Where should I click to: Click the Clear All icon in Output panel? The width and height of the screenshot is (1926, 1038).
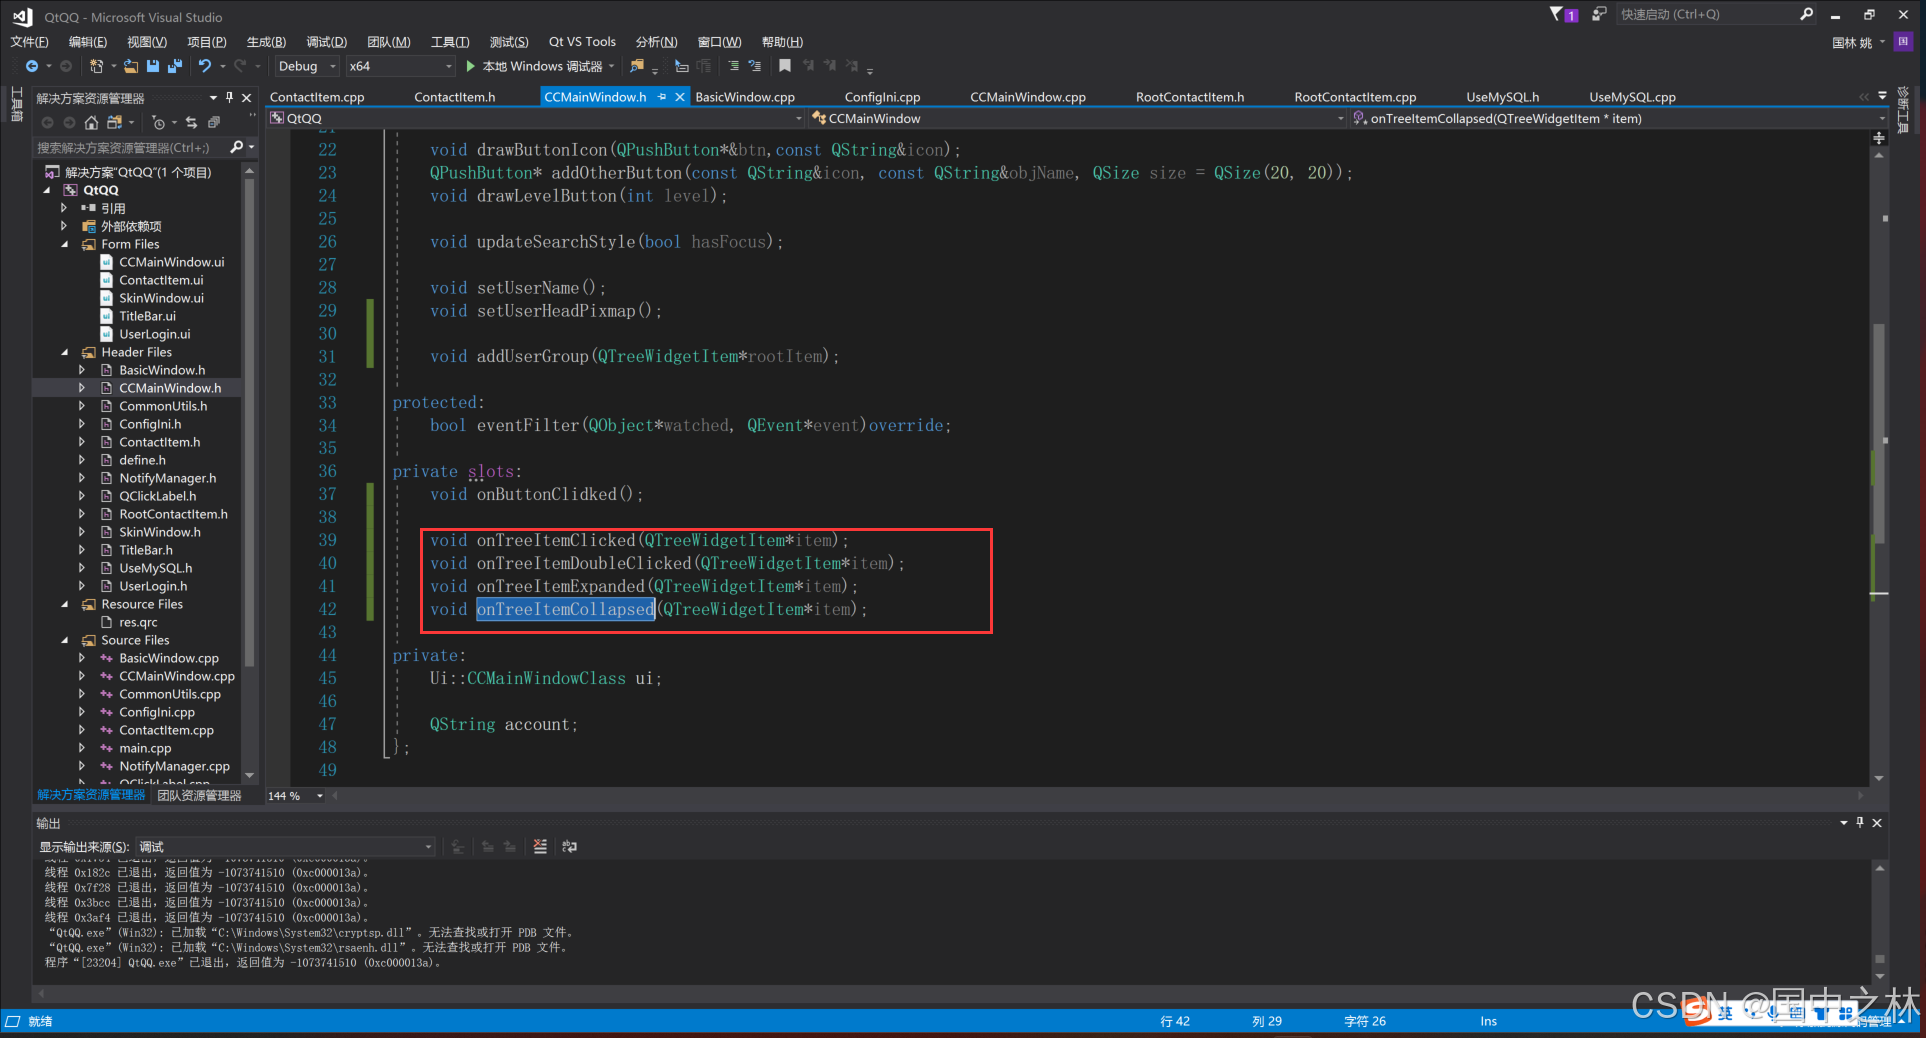540,847
